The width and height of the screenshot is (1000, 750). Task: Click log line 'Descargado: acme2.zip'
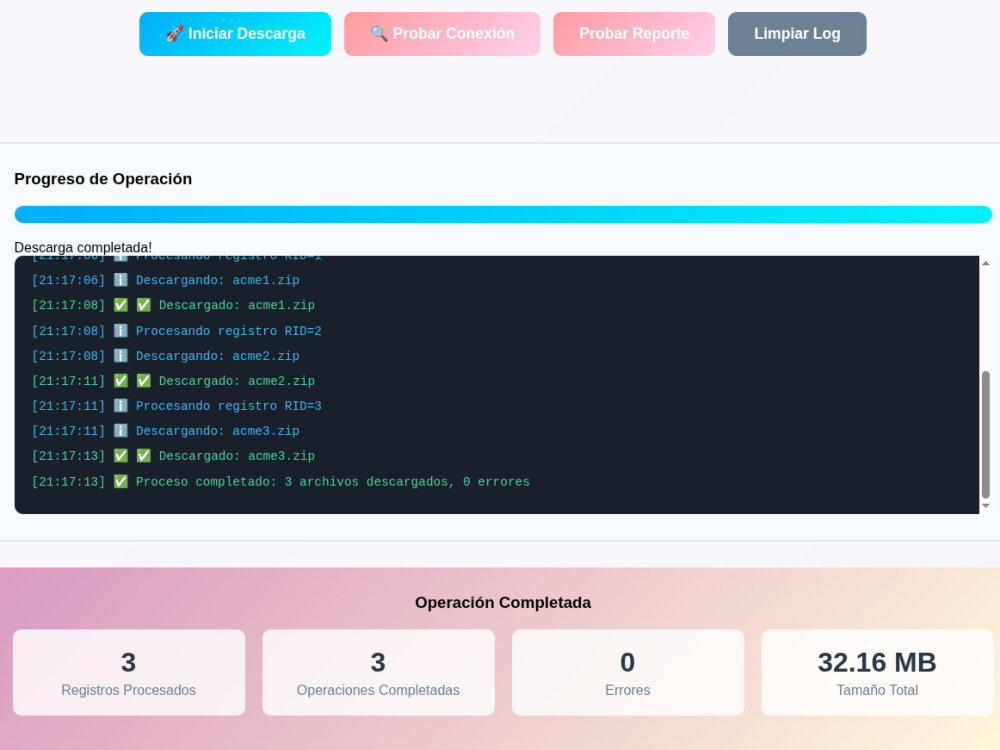coord(237,381)
